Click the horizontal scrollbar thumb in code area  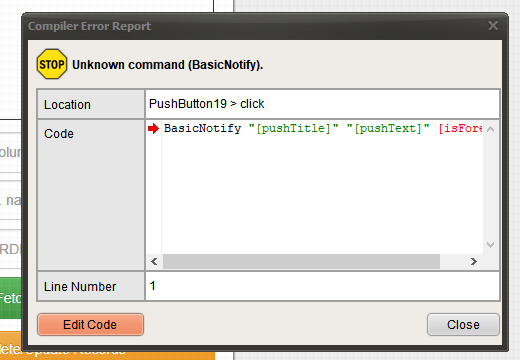(x=301, y=261)
